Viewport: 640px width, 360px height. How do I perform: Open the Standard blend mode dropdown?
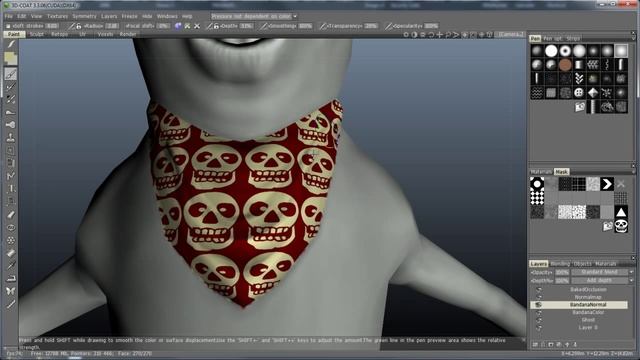click(602, 272)
